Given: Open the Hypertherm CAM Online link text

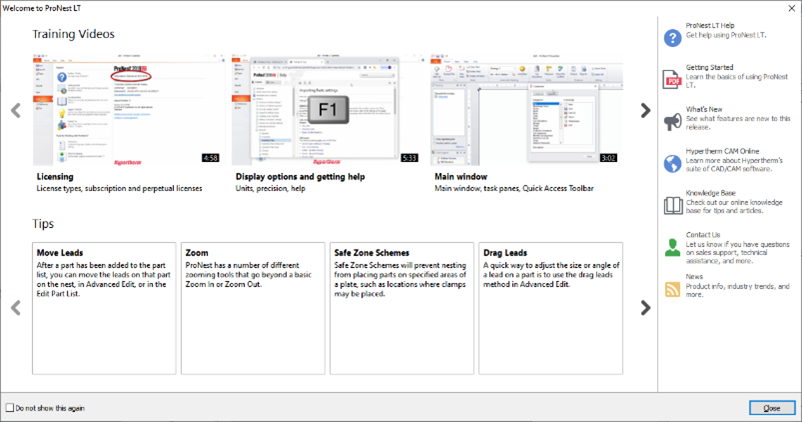Looking at the screenshot, I should [722, 151].
